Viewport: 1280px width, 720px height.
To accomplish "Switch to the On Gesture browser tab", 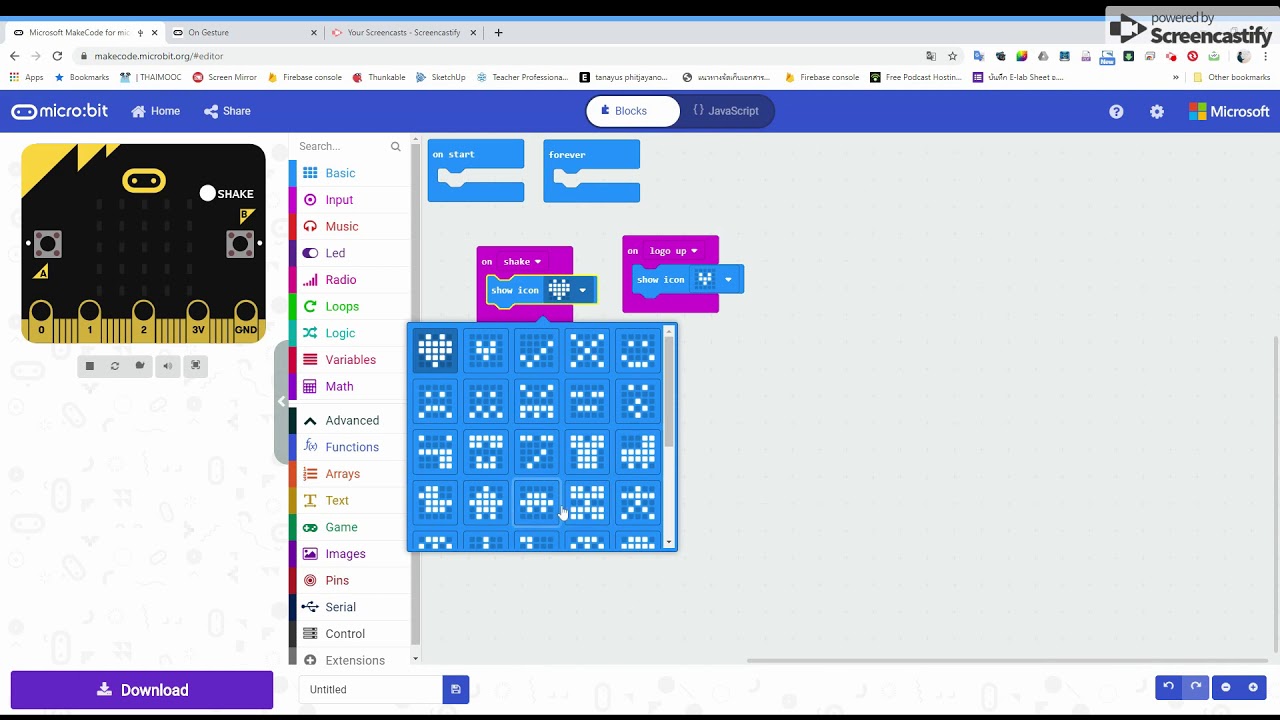I will click(244, 32).
